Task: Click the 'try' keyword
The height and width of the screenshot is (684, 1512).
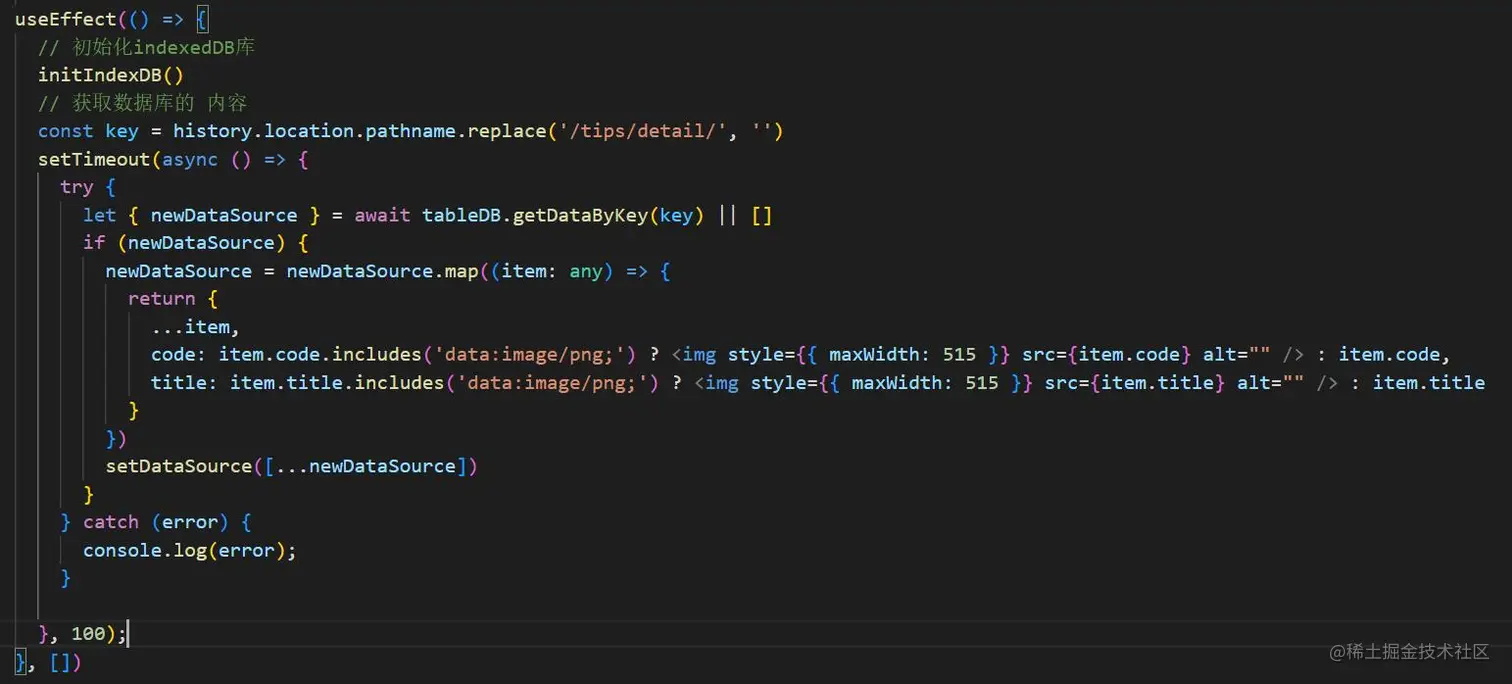Action: 77,187
